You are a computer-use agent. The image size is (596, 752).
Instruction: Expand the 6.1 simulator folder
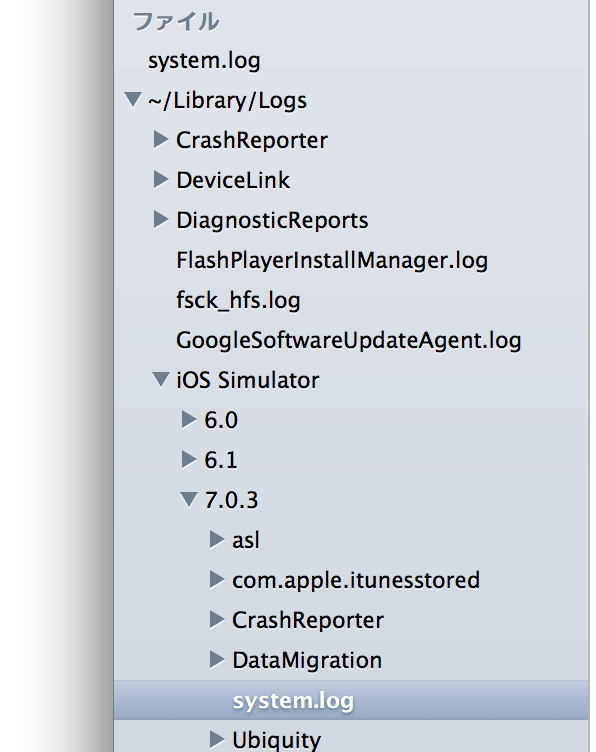pos(189,459)
